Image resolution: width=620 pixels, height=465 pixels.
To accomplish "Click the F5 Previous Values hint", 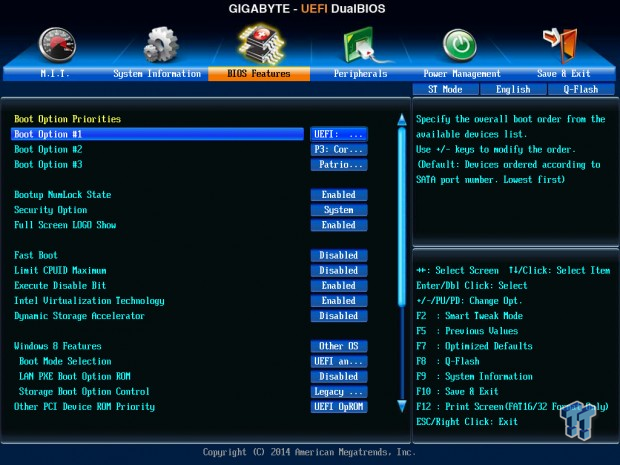I will point(467,331).
